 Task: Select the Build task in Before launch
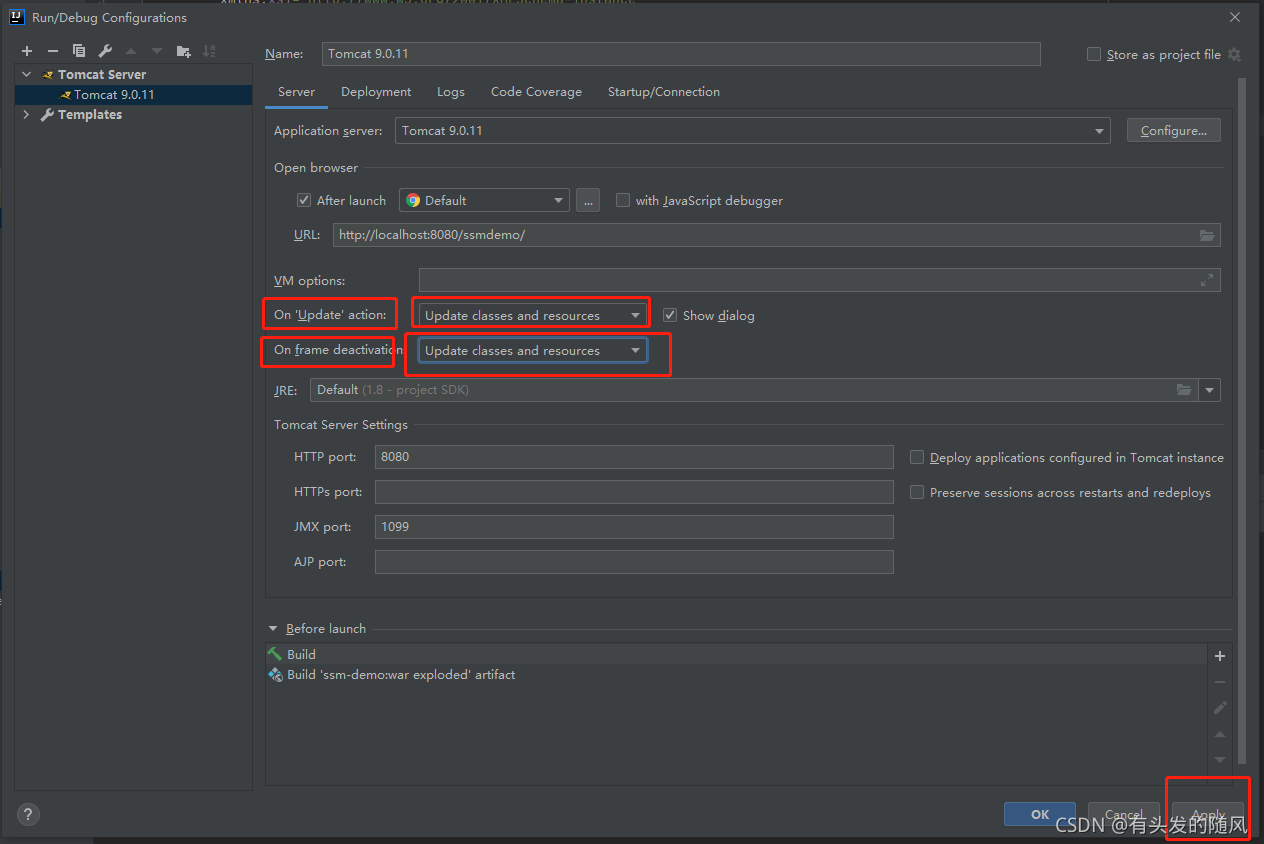point(736,654)
